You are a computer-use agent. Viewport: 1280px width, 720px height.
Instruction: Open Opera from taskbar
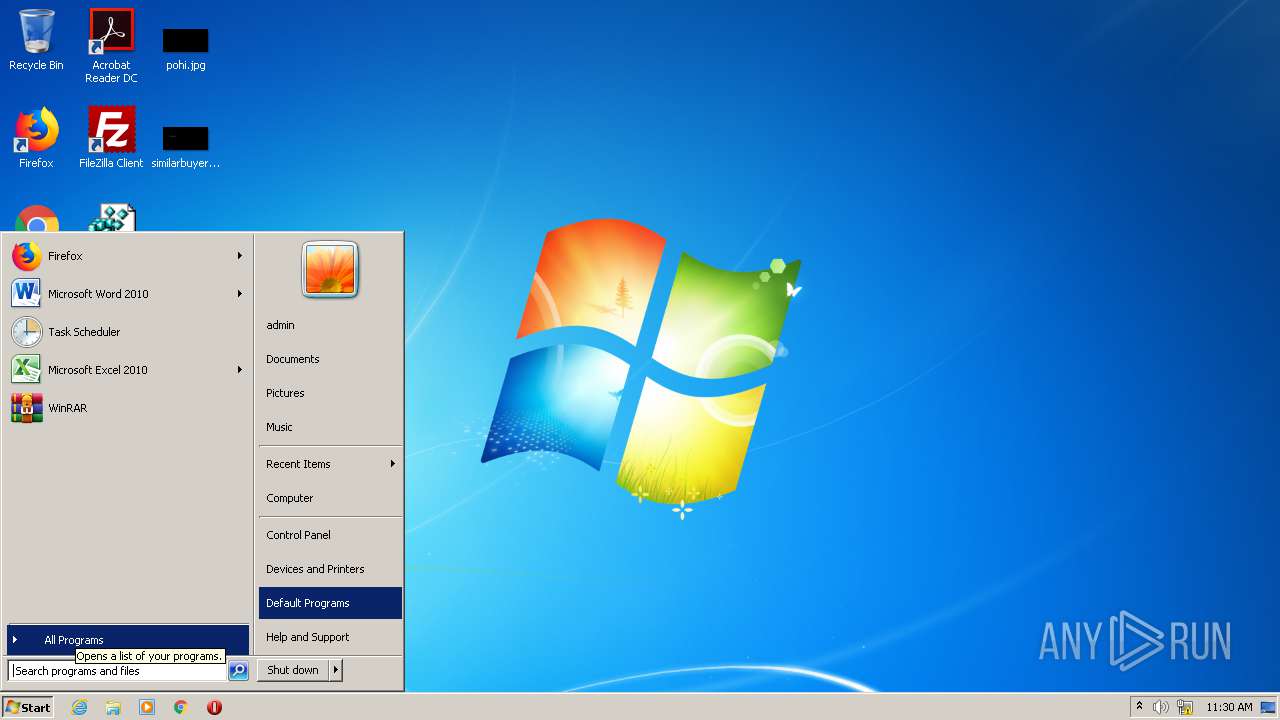(x=214, y=707)
